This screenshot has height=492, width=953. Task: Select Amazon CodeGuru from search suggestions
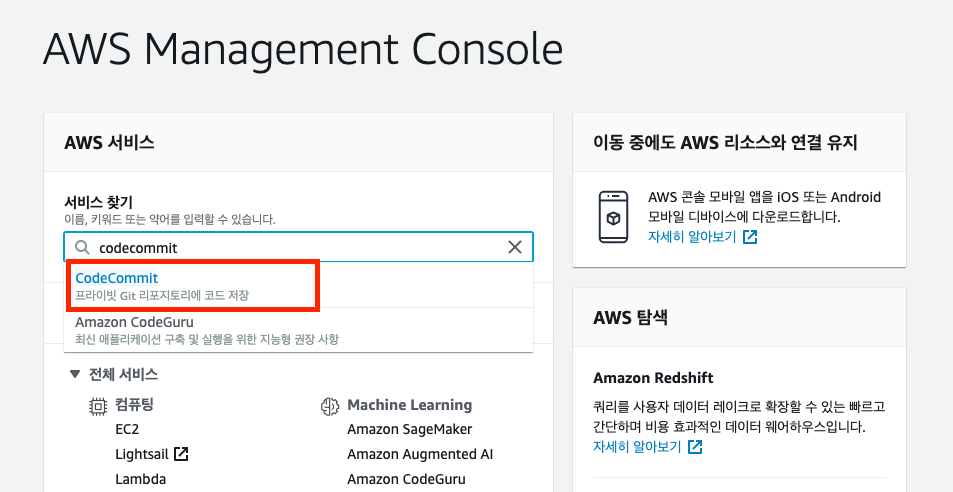click(x=298, y=330)
